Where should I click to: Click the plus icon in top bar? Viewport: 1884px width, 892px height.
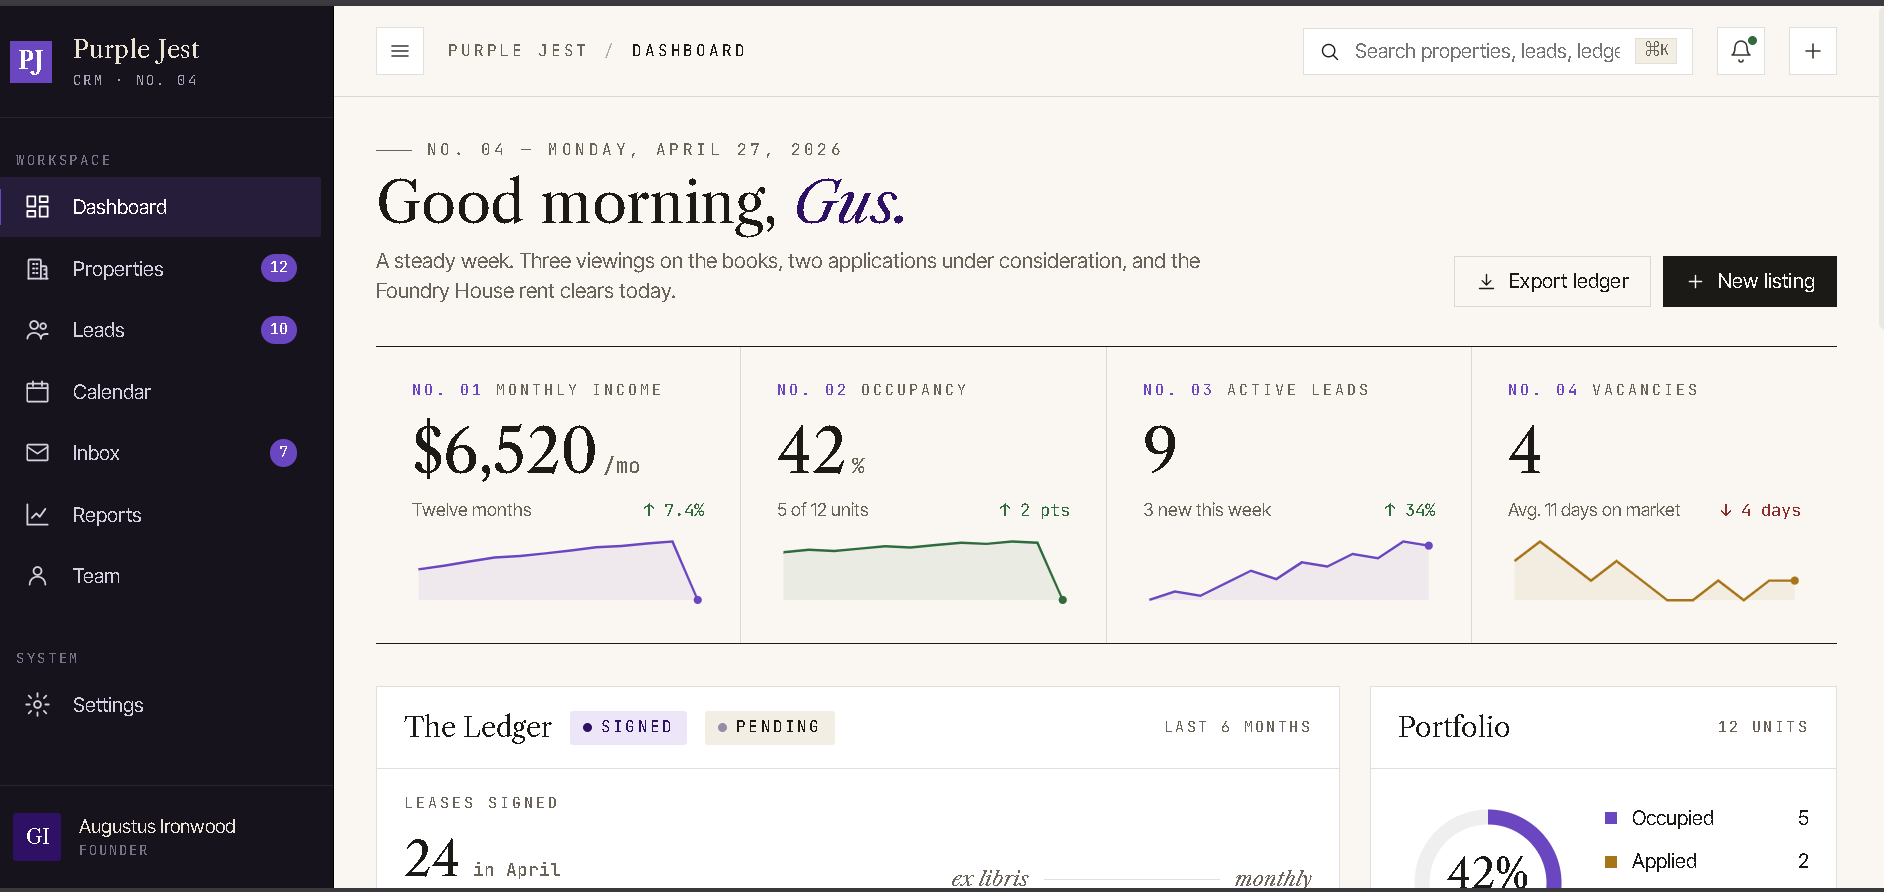click(x=1813, y=51)
